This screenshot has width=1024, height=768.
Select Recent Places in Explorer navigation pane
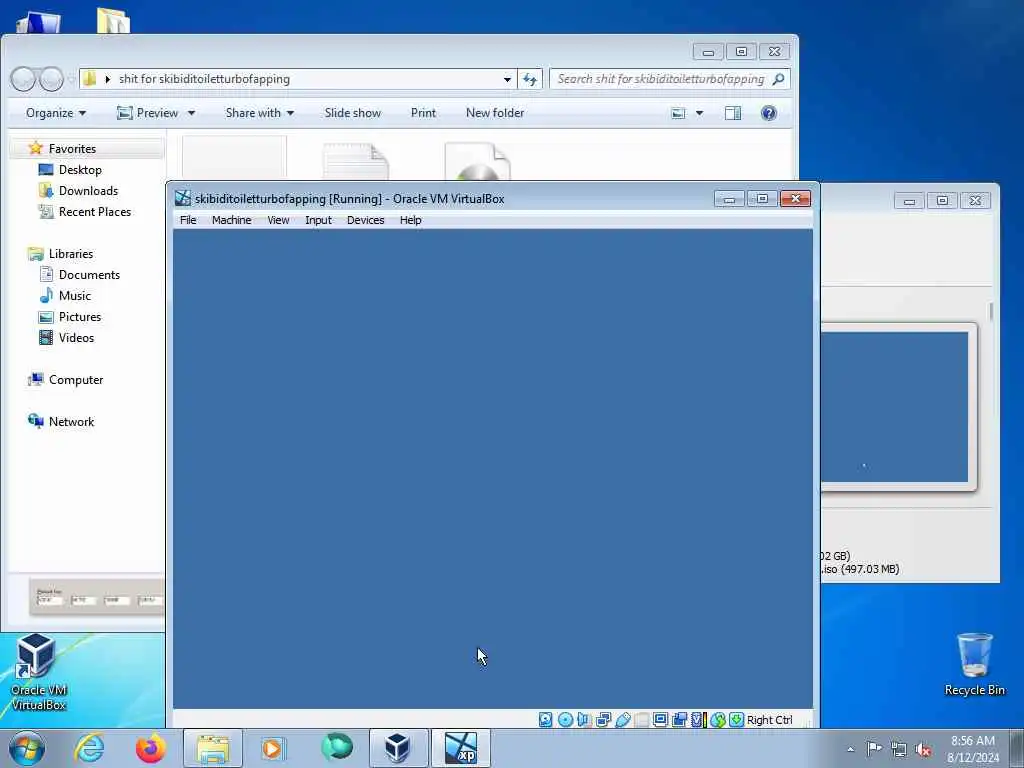tap(94, 212)
